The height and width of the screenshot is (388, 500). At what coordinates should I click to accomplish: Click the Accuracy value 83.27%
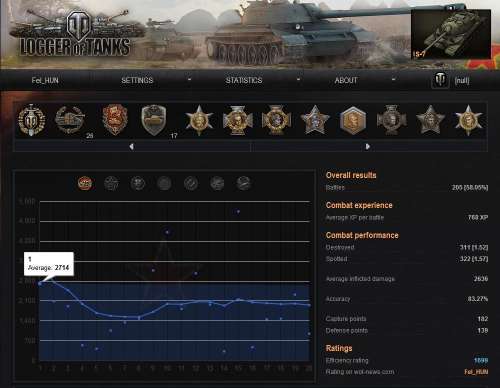[x=478, y=299]
